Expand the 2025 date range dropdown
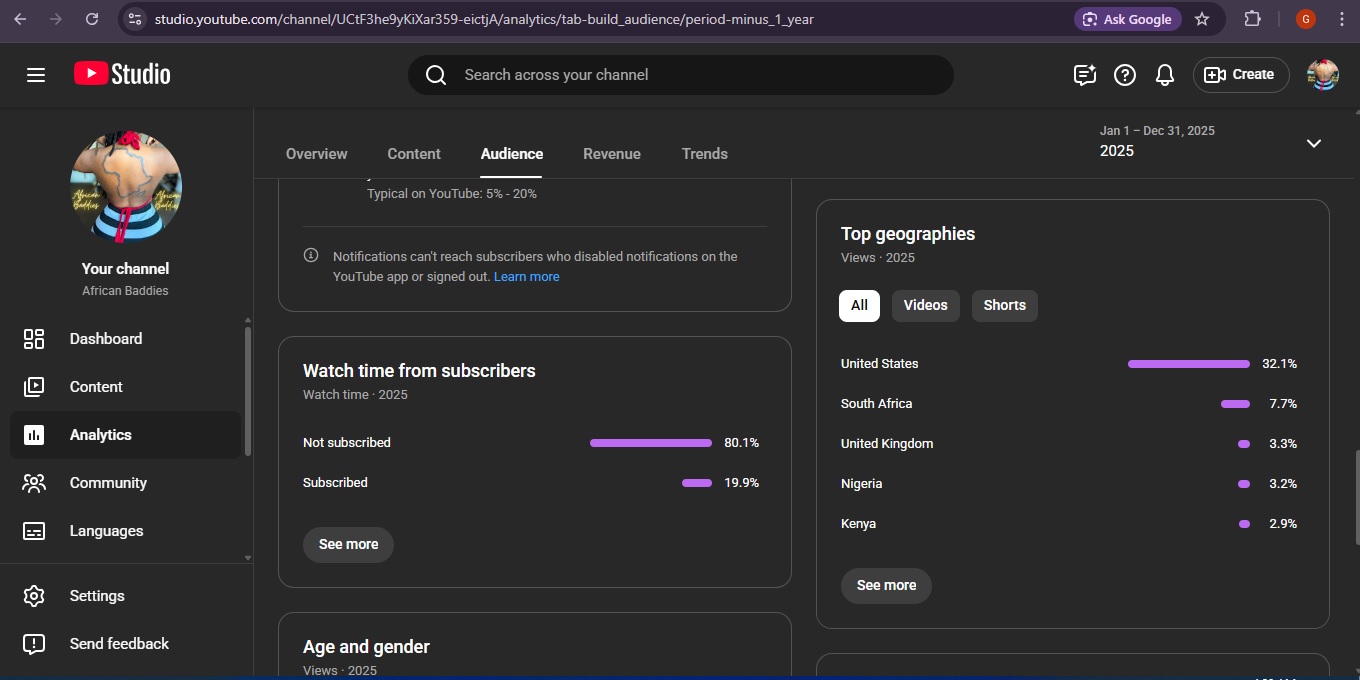The height and width of the screenshot is (680, 1360). [x=1313, y=143]
